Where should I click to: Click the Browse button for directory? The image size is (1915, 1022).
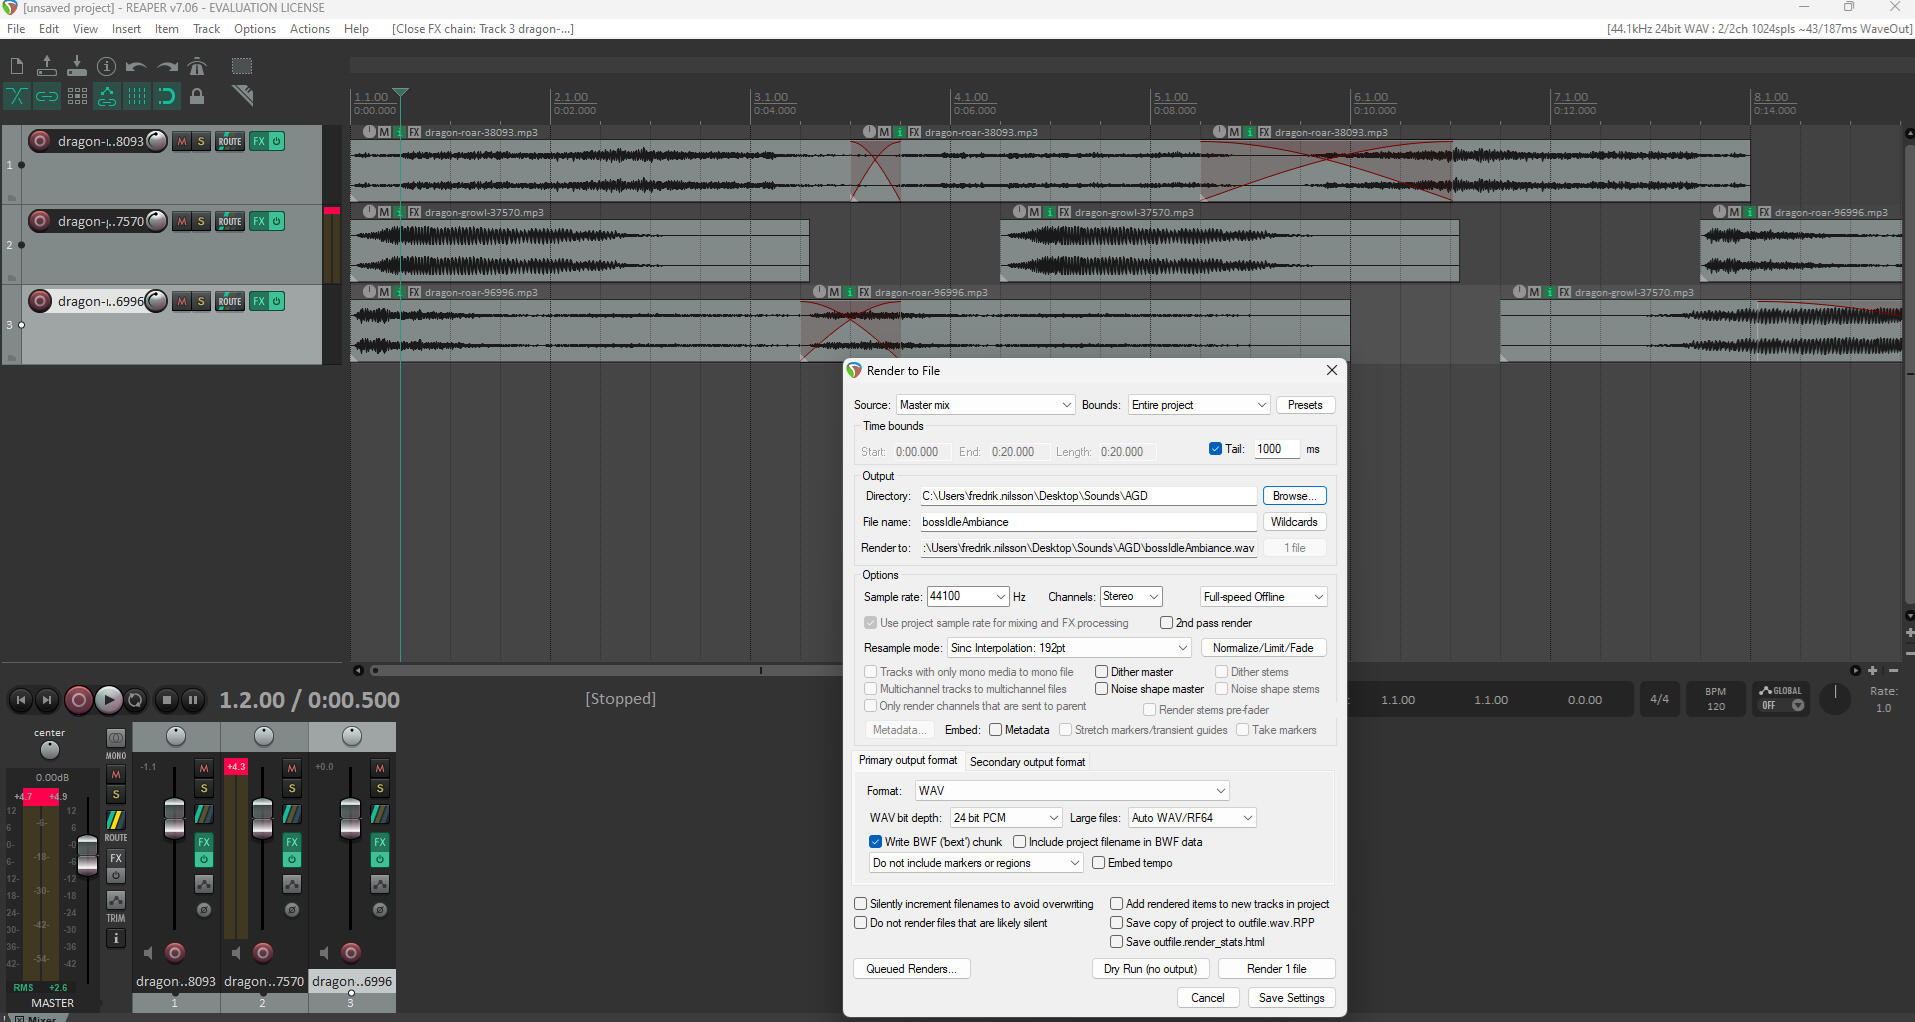[x=1294, y=496]
